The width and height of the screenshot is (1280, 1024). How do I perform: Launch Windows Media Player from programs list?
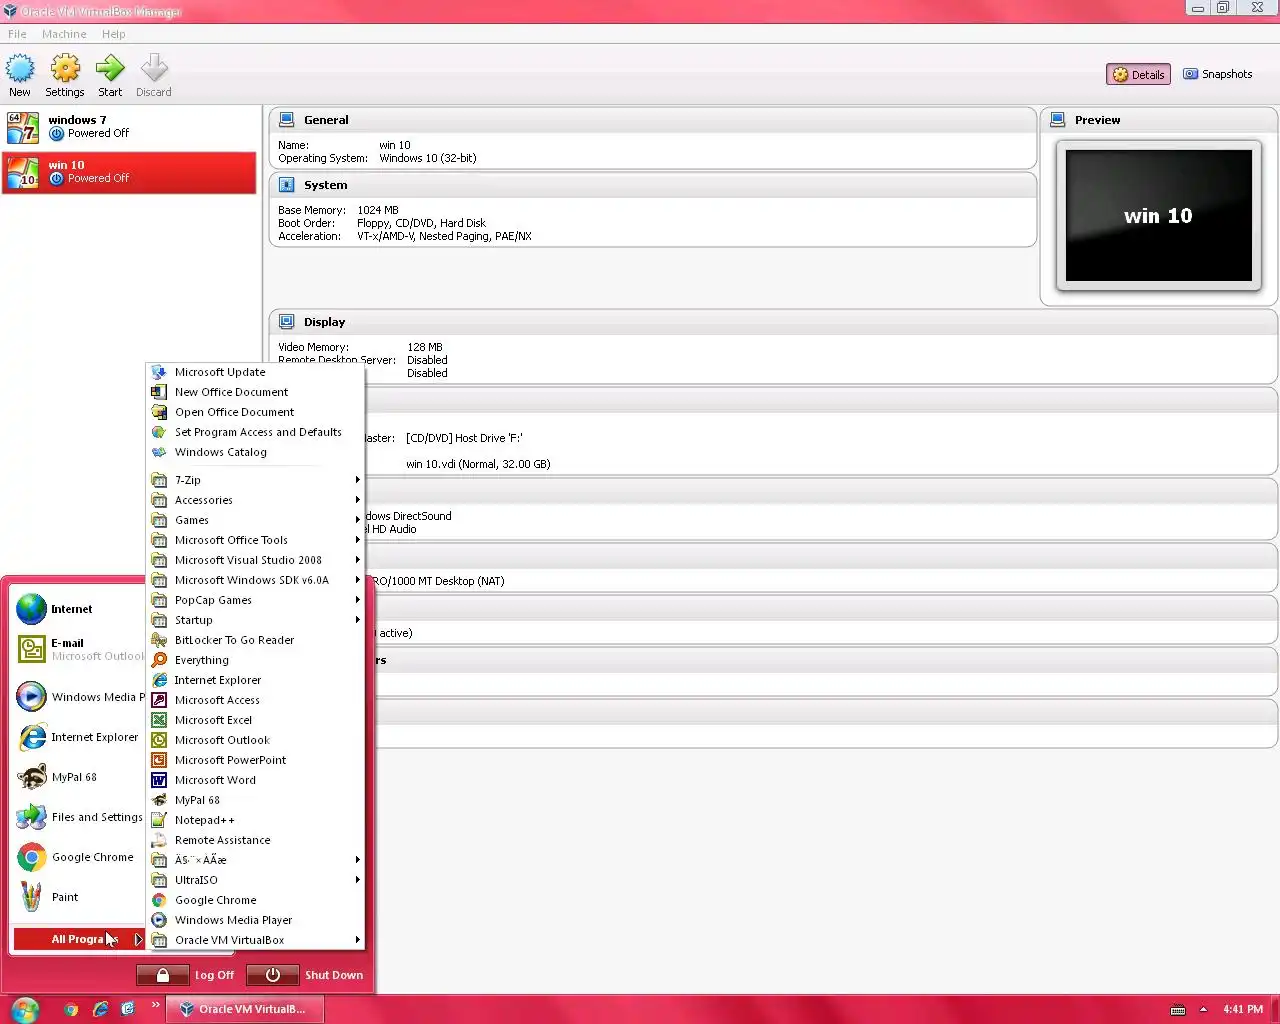(x=255, y=920)
